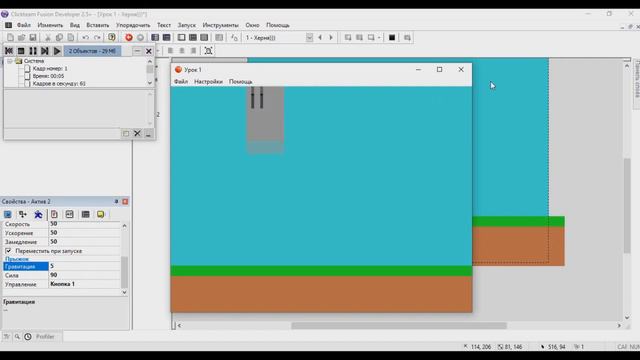The width and height of the screenshot is (640, 360).
Task: Pin the Свойства properties panel
Action: click(116, 202)
